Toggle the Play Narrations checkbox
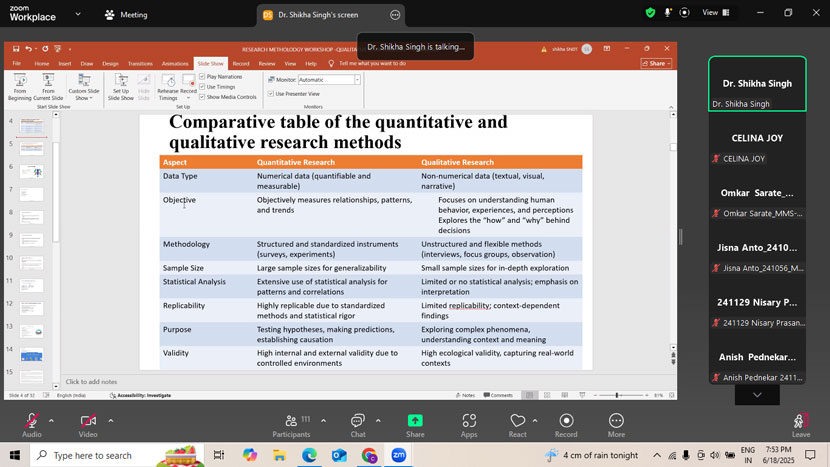Image resolution: width=830 pixels, height=467 pixels. click(203, 77)
